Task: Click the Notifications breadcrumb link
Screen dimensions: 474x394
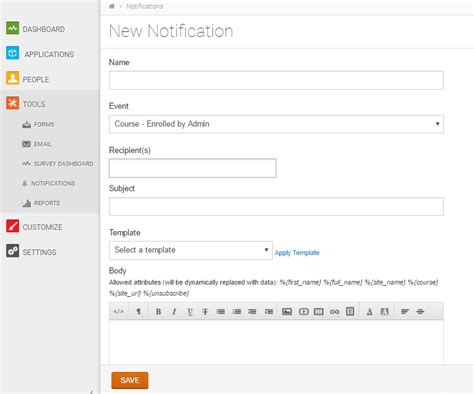Action: click(145, 6)
